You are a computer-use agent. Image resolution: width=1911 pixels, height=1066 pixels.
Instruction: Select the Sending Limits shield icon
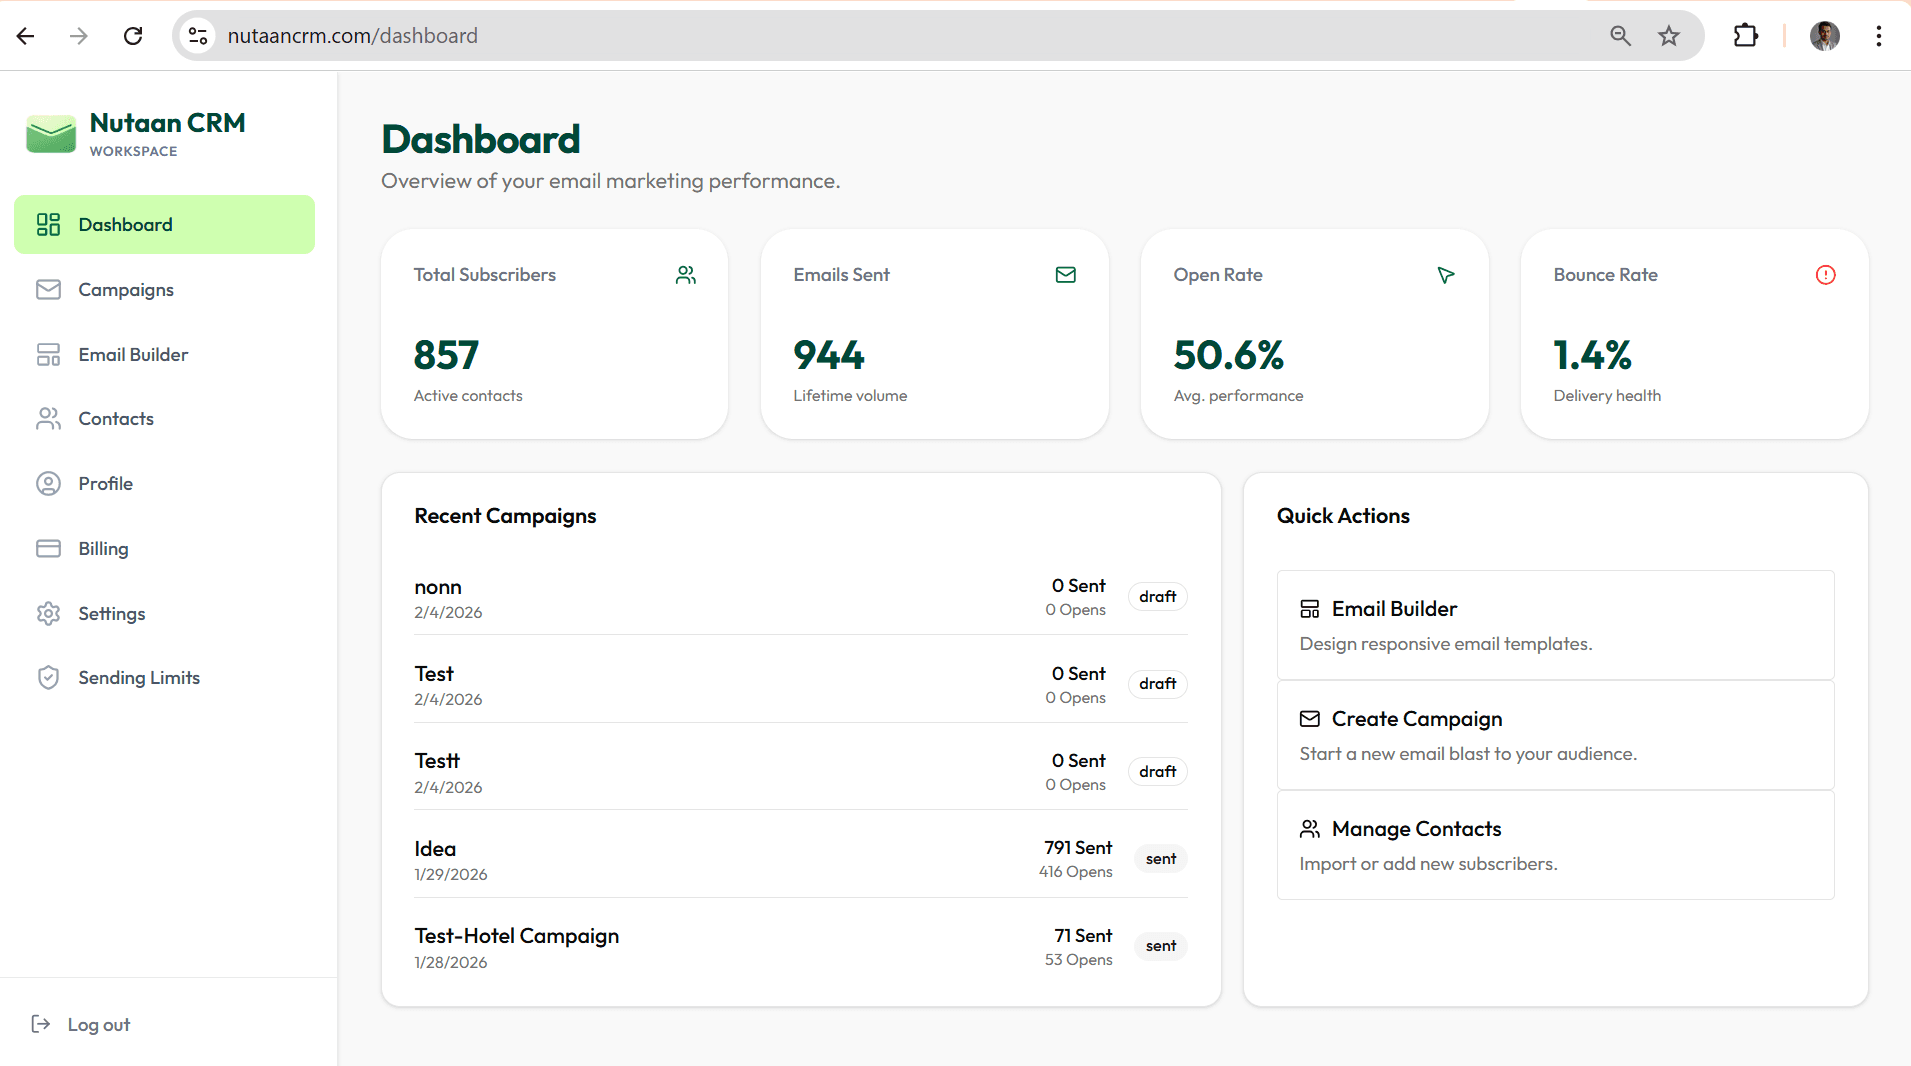48,677
